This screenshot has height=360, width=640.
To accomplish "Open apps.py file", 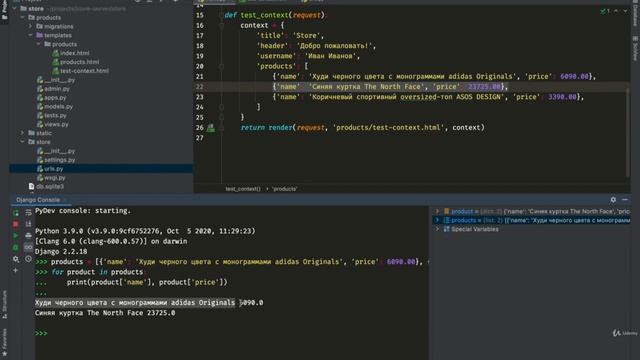I will click(x=55, y=98).
